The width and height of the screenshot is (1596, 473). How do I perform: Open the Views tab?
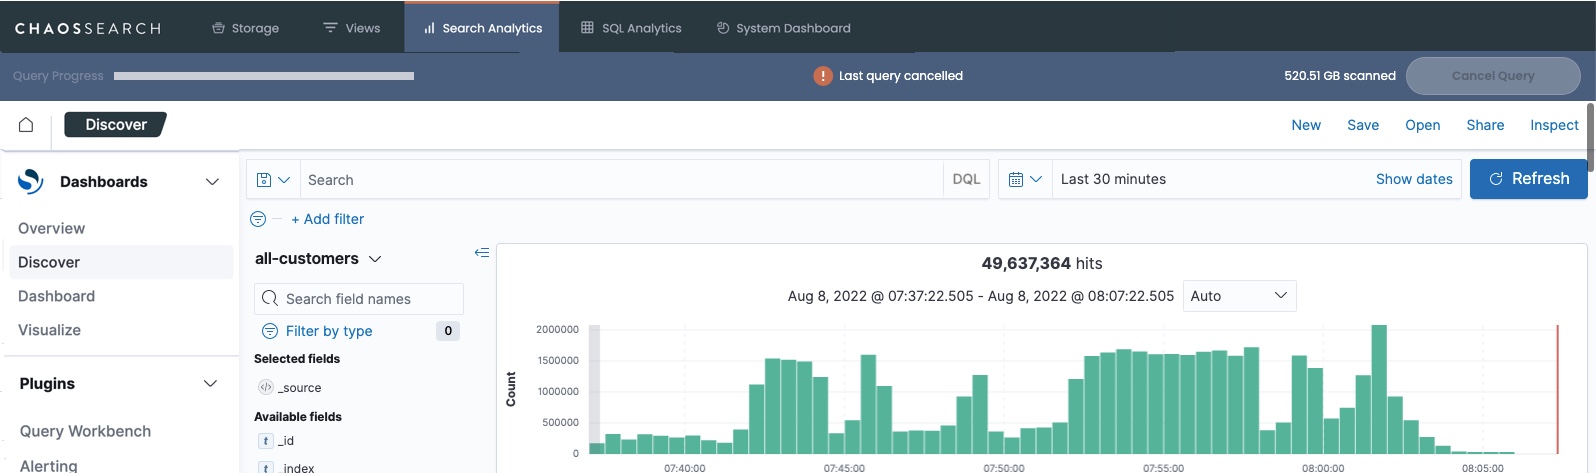[351, 28]
